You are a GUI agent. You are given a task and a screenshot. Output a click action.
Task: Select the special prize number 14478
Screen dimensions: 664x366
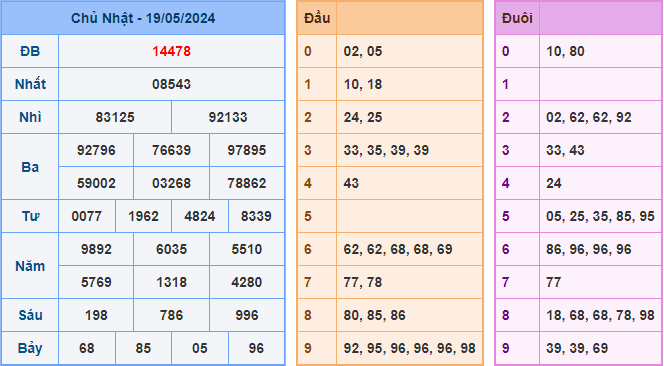point(172,51)
